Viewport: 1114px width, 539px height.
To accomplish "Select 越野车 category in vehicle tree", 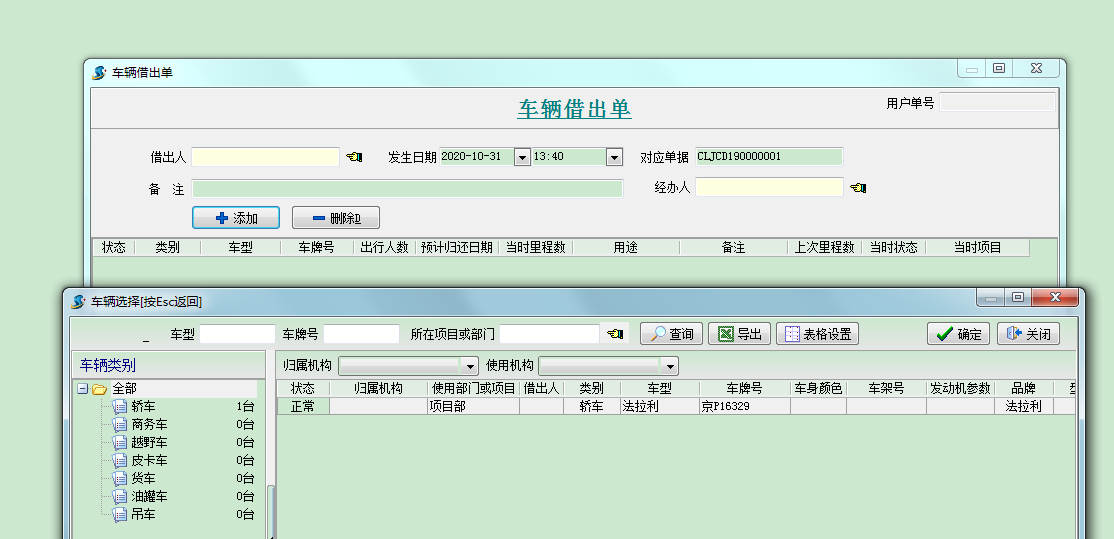I will coord(149,442).
